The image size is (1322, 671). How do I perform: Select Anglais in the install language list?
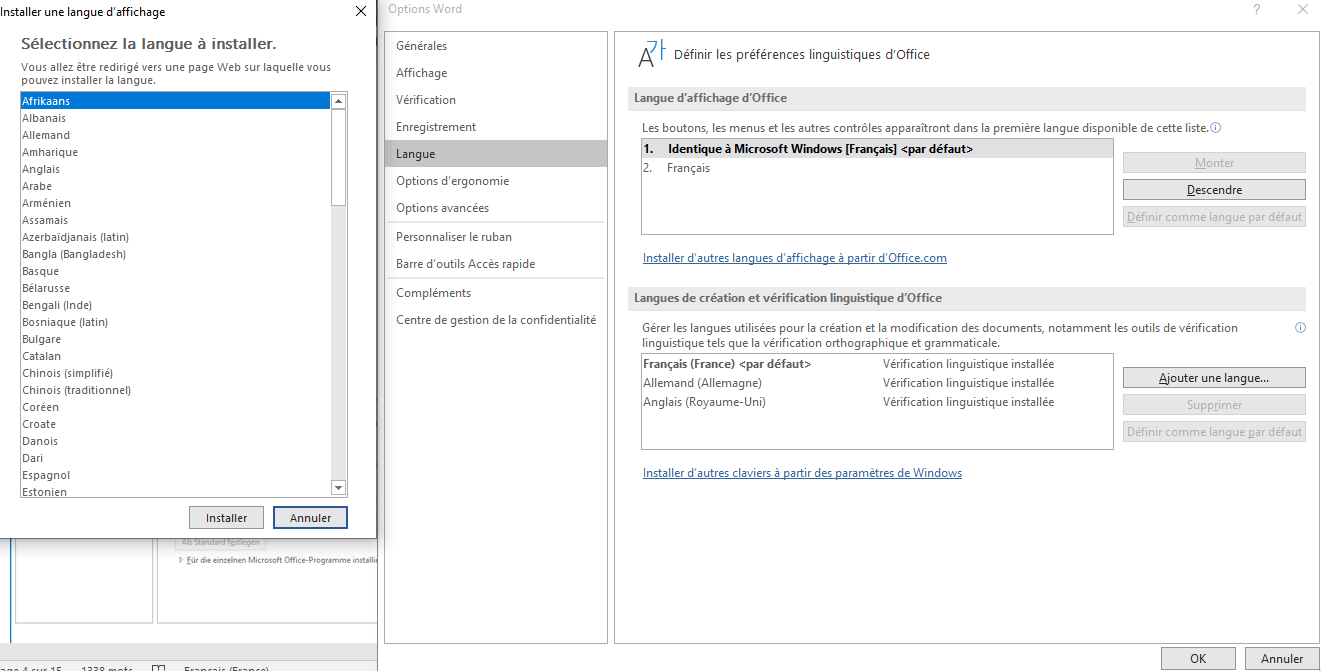(x=175, y=169)
